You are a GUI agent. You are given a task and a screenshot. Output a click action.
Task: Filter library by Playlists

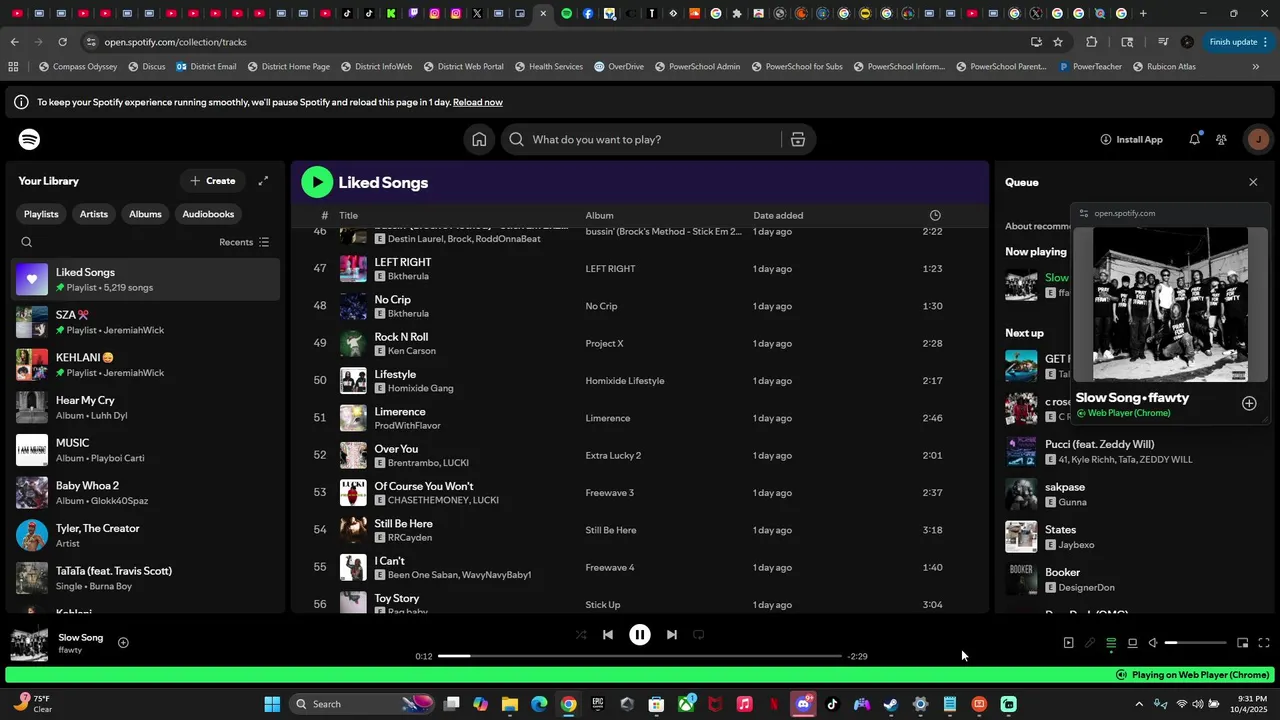41,214
